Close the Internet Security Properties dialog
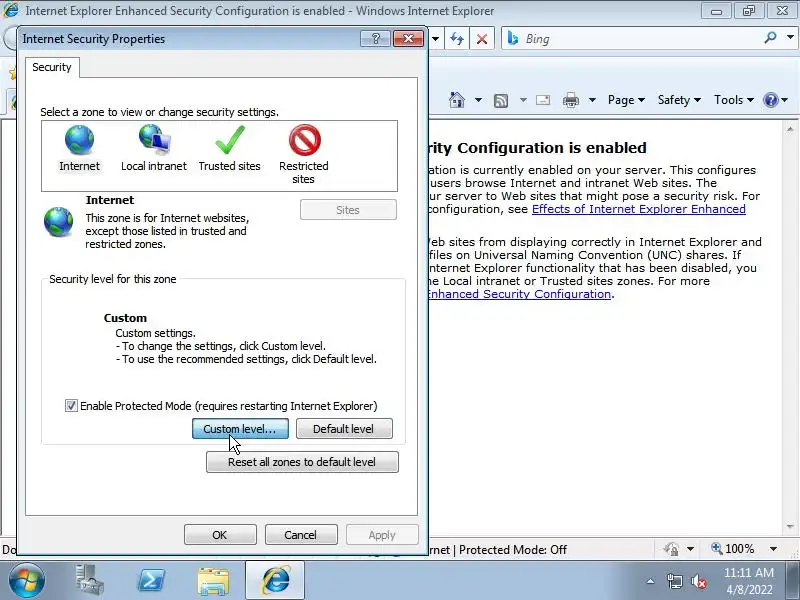The width and height of the screenshot is (800, 600). (408, 39)
